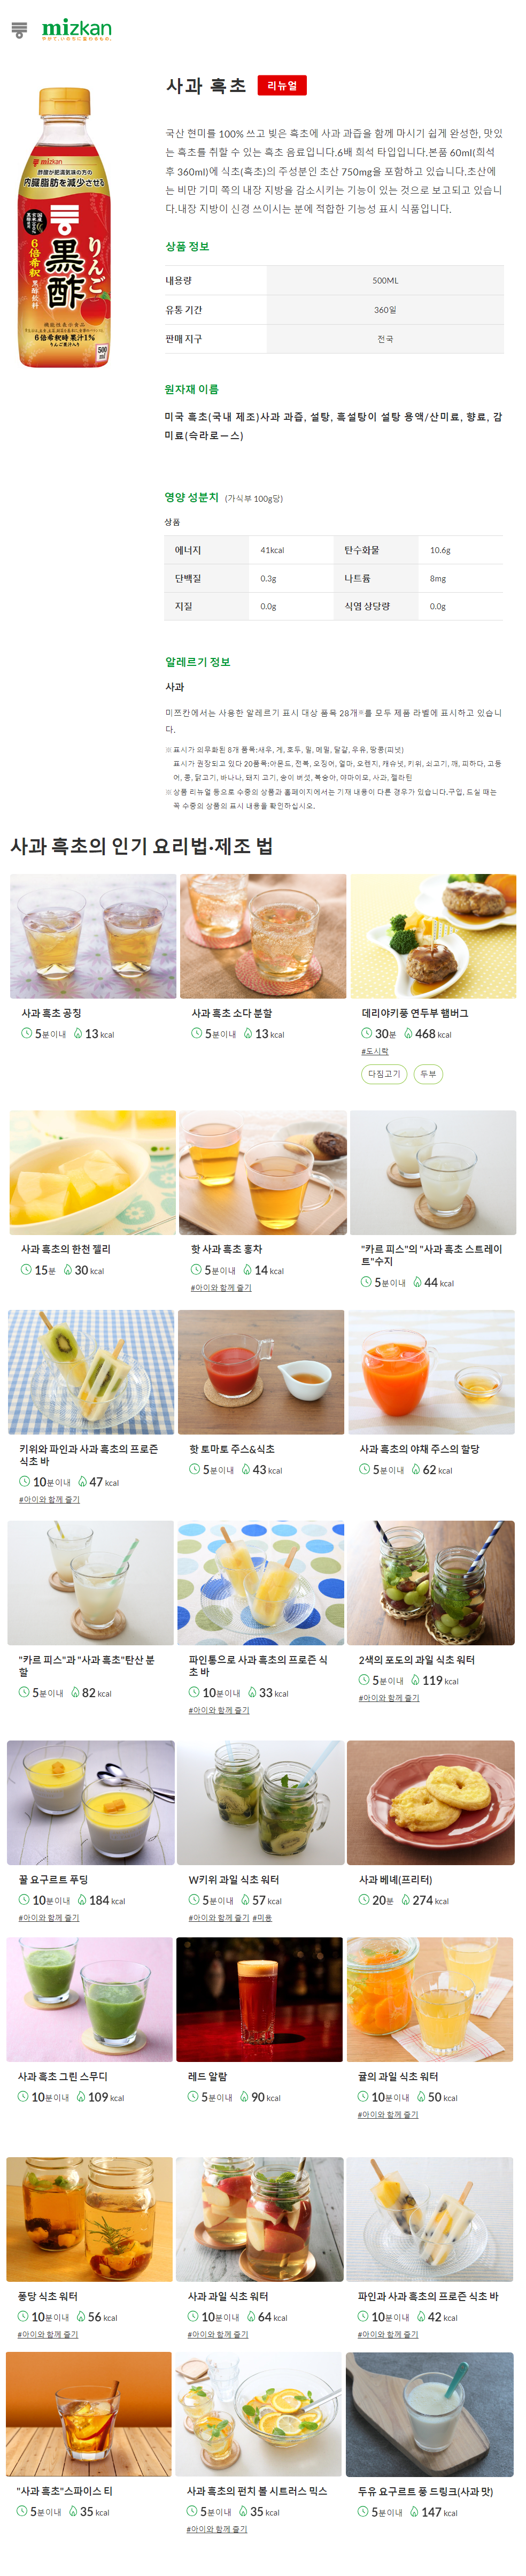Open 사과 흑초 소다 분할 recipe

click(263, 936)
